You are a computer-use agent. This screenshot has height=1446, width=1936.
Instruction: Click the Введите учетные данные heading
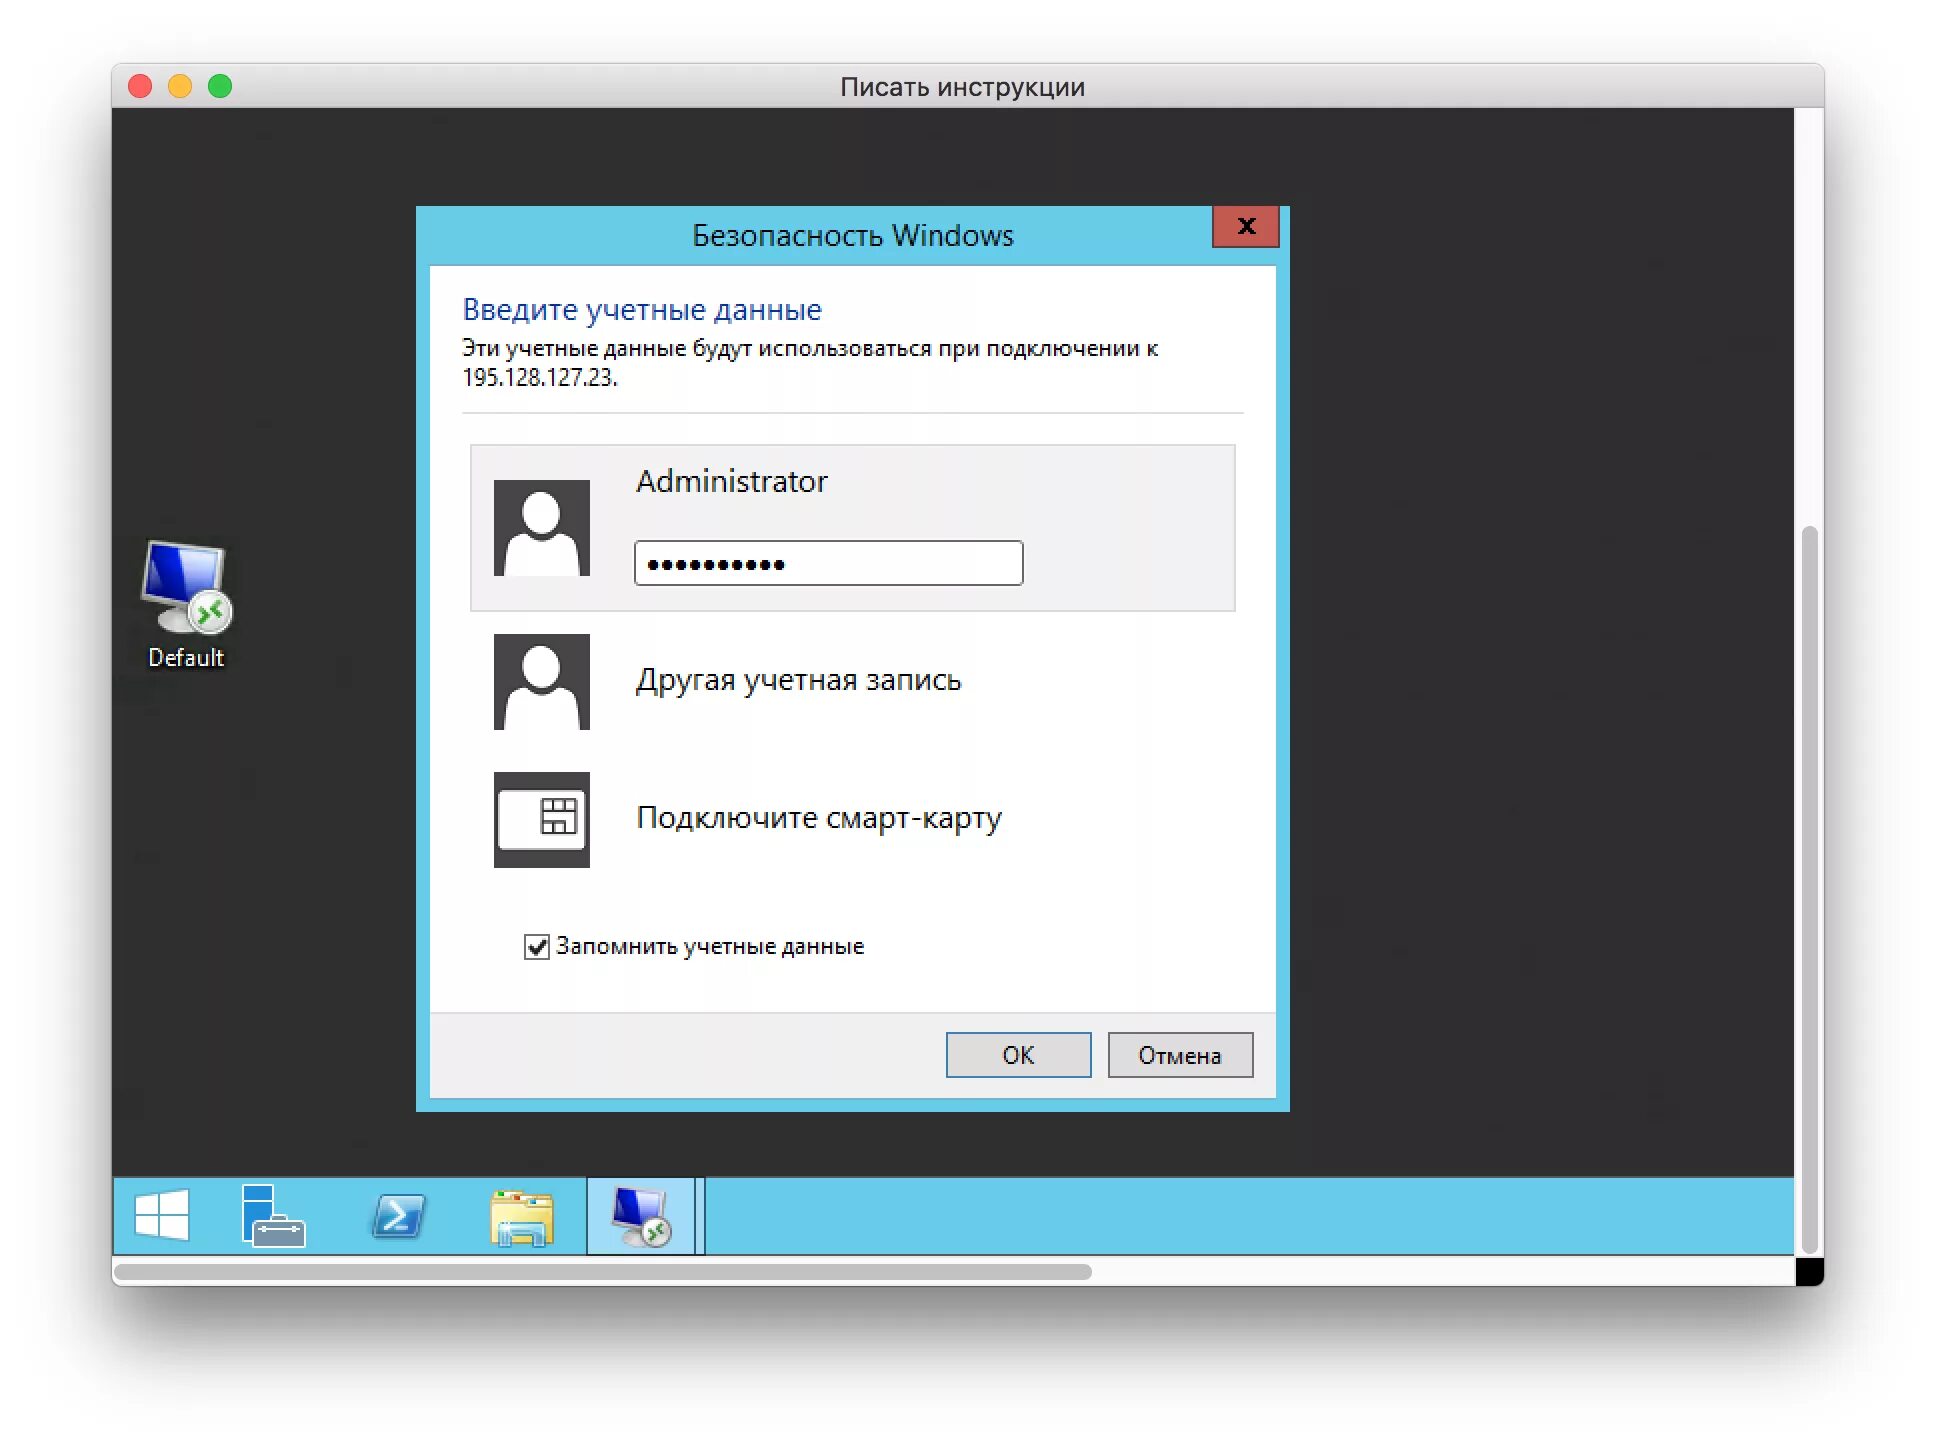click(642, 309)
